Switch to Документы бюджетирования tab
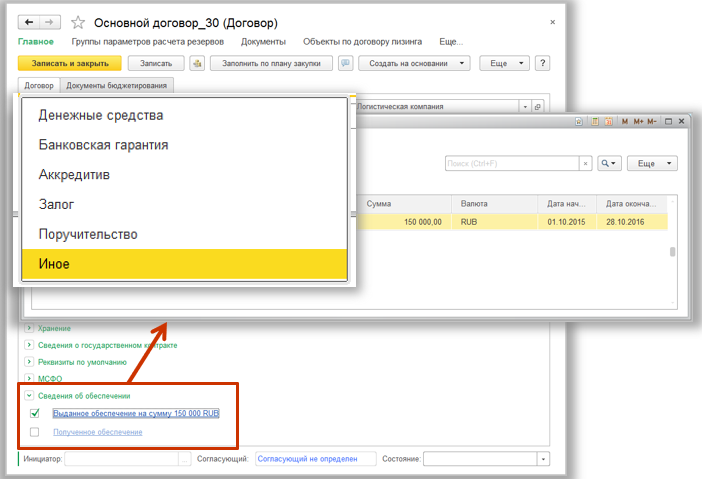The height and width of the screenshot is (479, 702). click(118, 86)
